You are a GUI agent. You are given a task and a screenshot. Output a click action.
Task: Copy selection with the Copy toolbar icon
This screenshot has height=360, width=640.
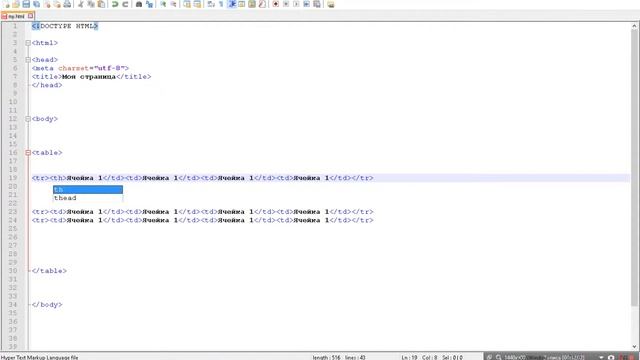(x=91, y=4)
